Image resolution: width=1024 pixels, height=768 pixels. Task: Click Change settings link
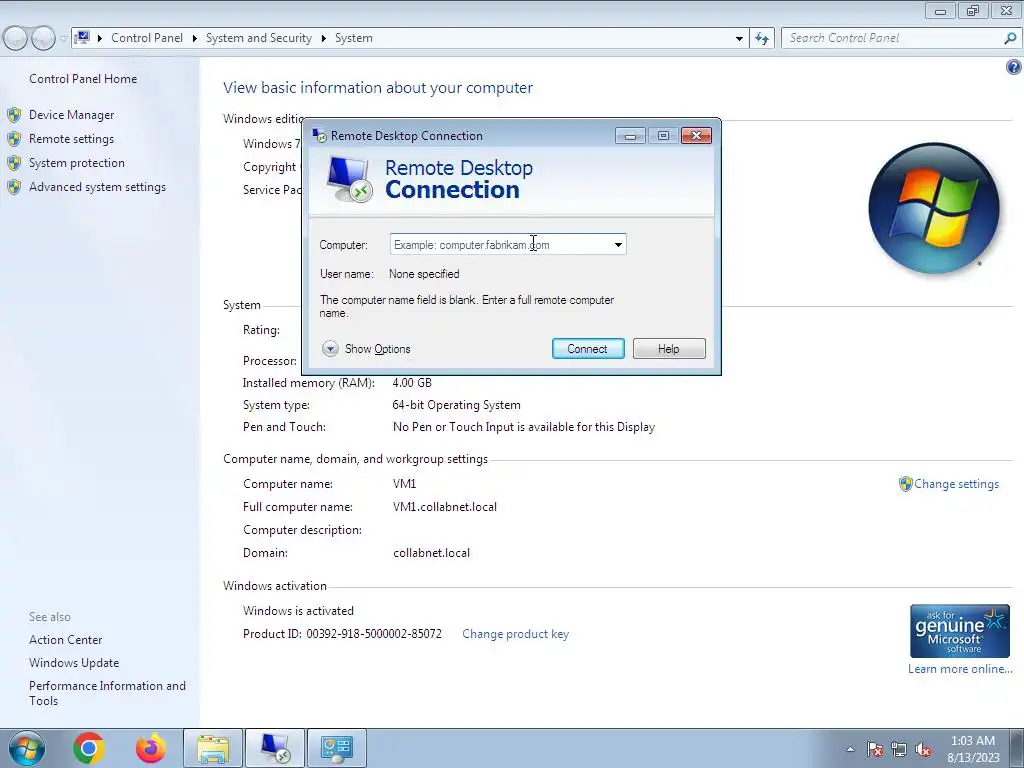[956, 484]
